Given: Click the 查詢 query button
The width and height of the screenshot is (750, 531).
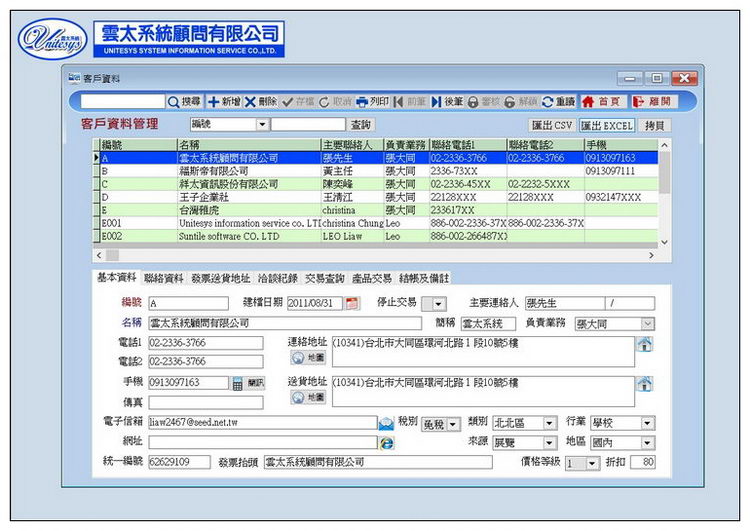Looking at the screenshot, I should [x=361, y=125].
